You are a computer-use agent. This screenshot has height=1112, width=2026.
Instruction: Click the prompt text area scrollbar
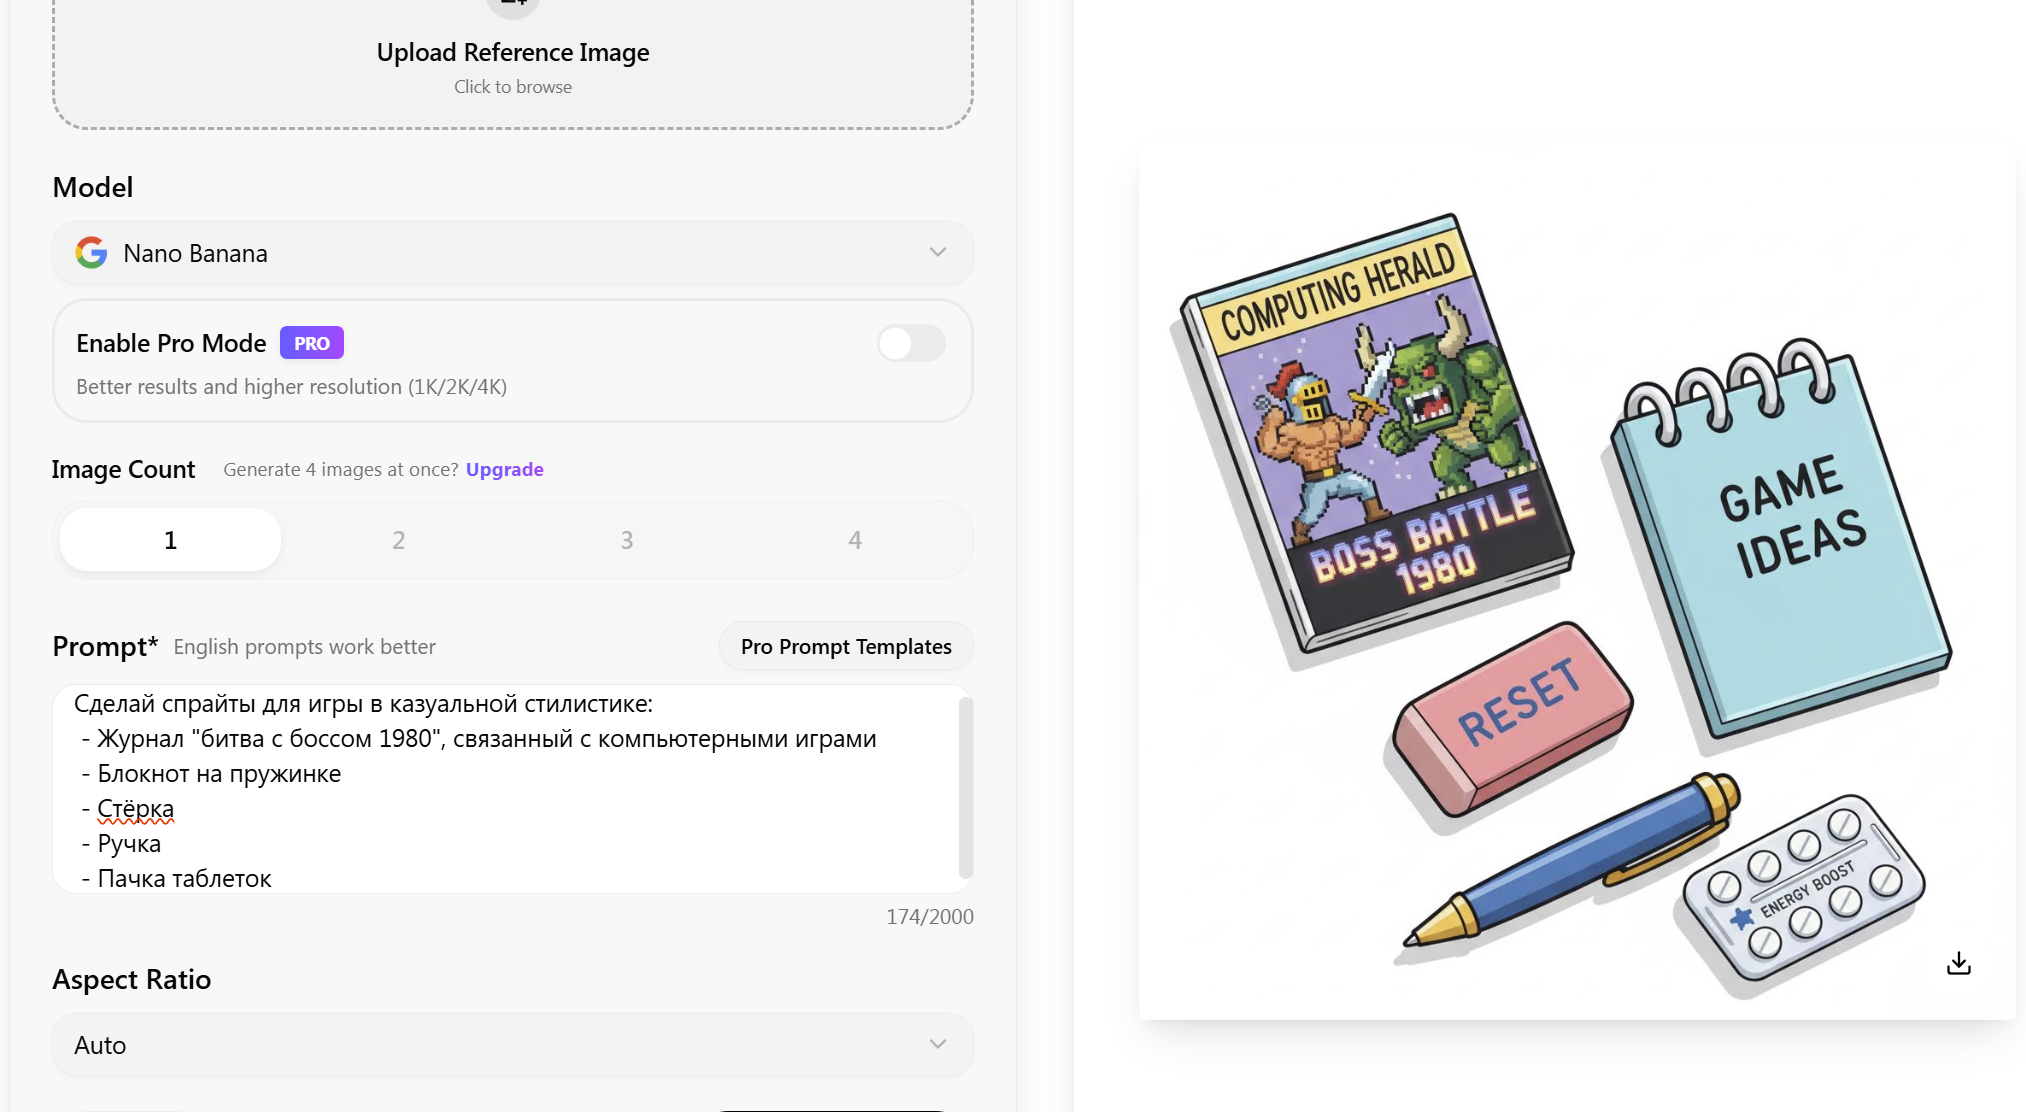[x=965, y=787]
